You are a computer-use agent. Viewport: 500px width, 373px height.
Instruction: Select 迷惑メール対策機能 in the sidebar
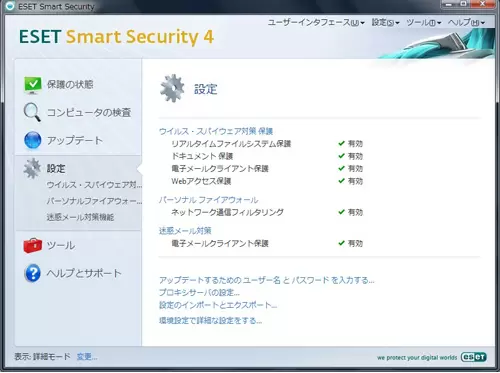pos(80,217)
